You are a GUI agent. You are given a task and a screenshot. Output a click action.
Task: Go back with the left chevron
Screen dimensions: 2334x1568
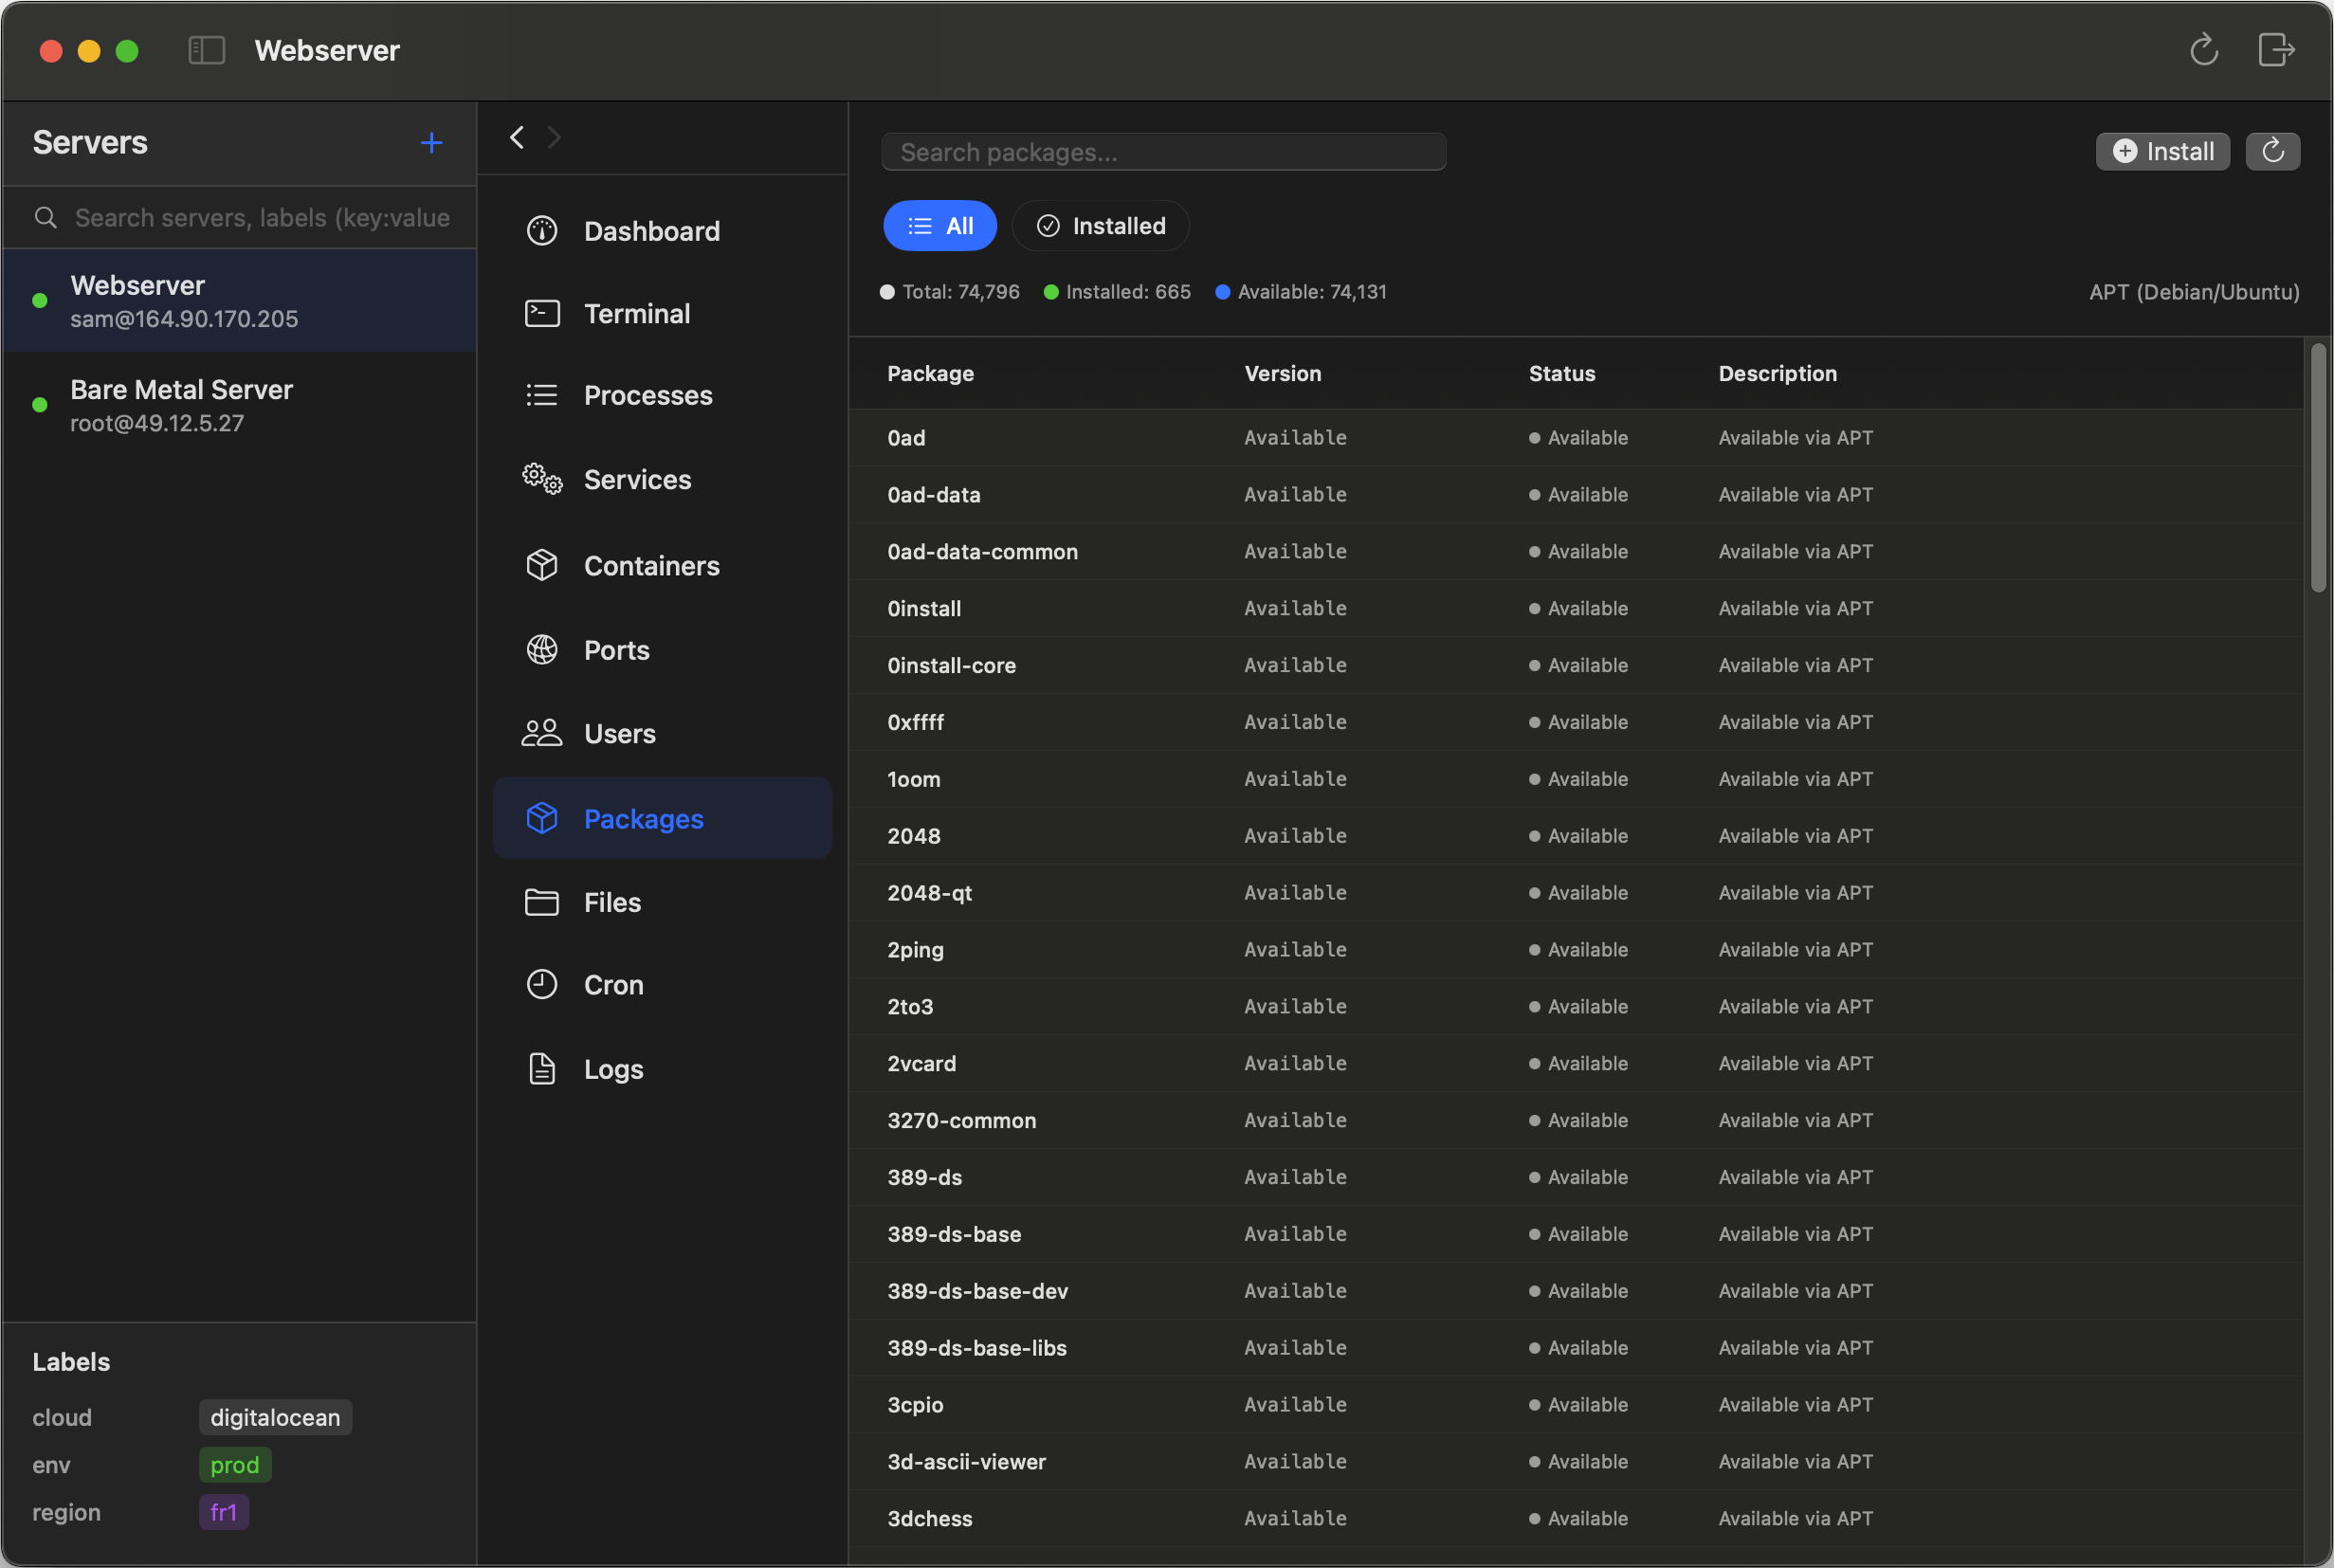pos(517,137)
